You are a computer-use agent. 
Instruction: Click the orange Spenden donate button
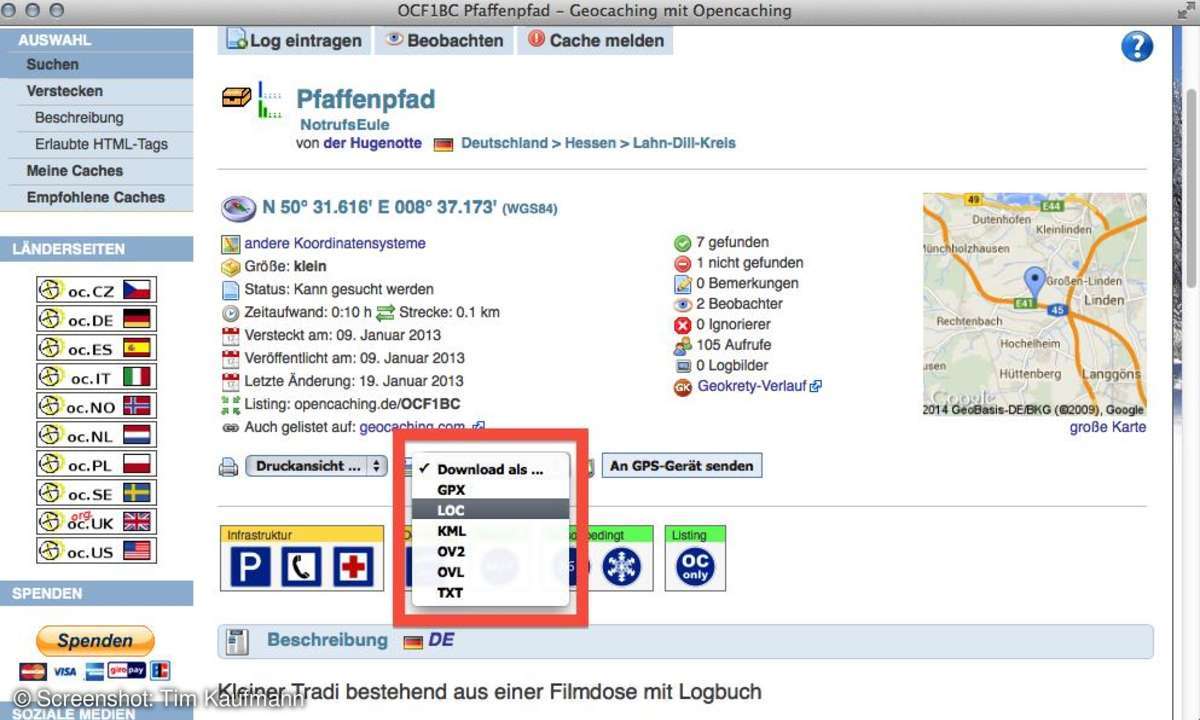95,641
